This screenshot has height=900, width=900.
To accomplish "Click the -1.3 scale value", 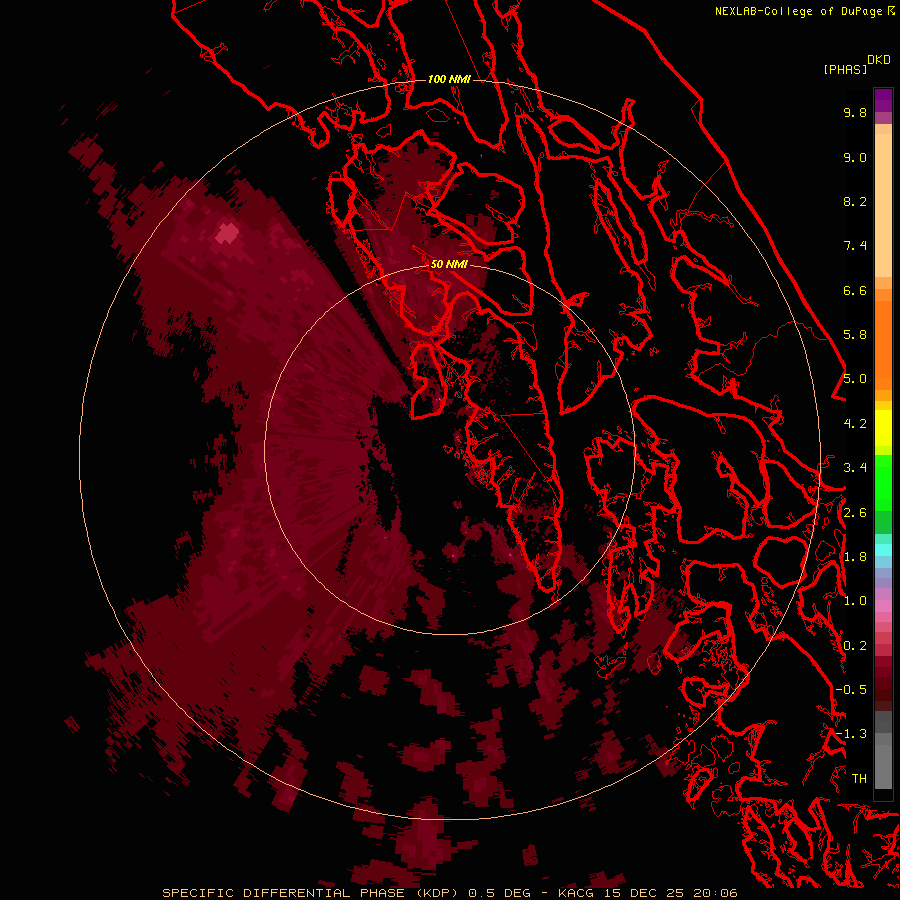I will pos(851,734).
